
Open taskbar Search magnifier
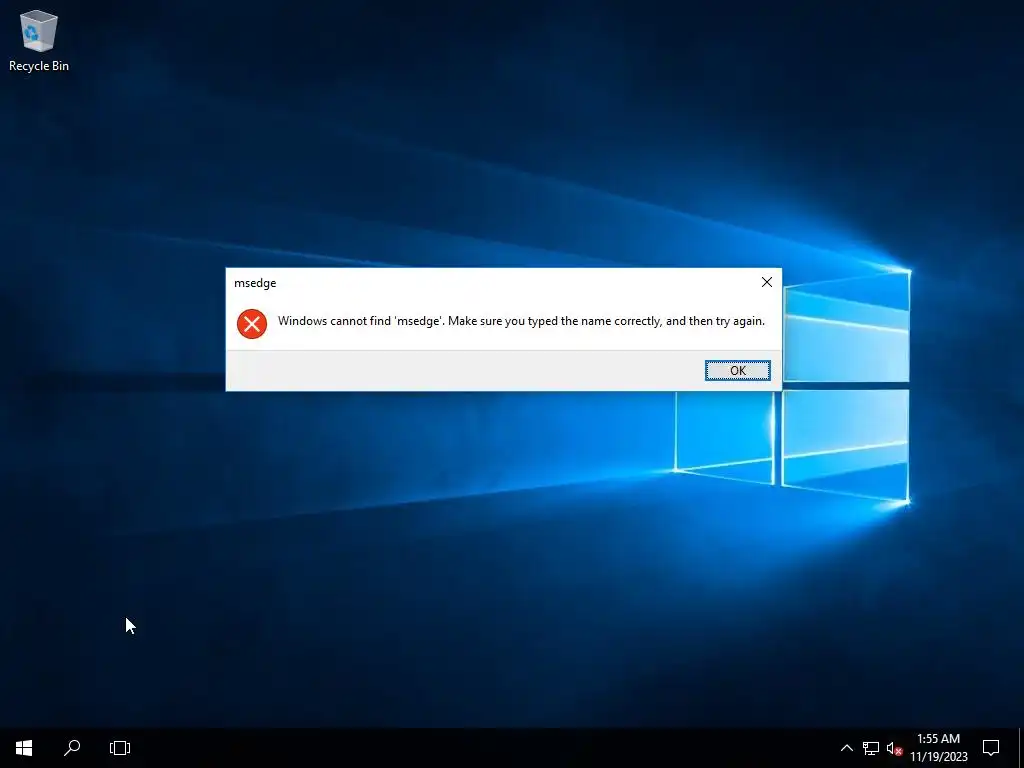(x=72, y=748)
